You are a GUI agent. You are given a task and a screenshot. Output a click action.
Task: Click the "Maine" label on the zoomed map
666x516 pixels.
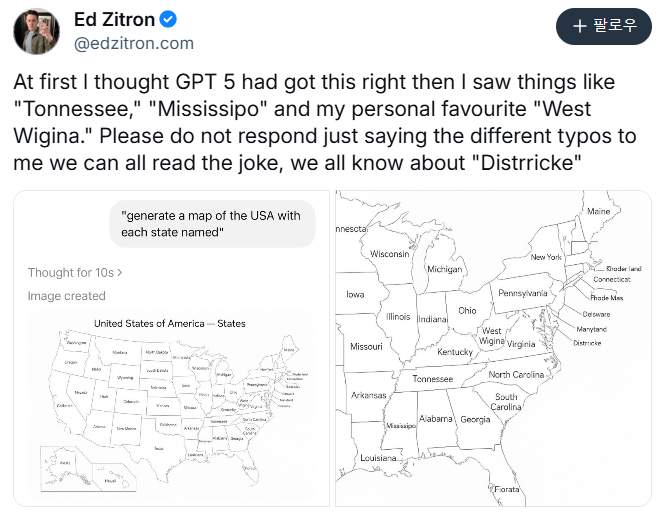[x=598, y=212]
